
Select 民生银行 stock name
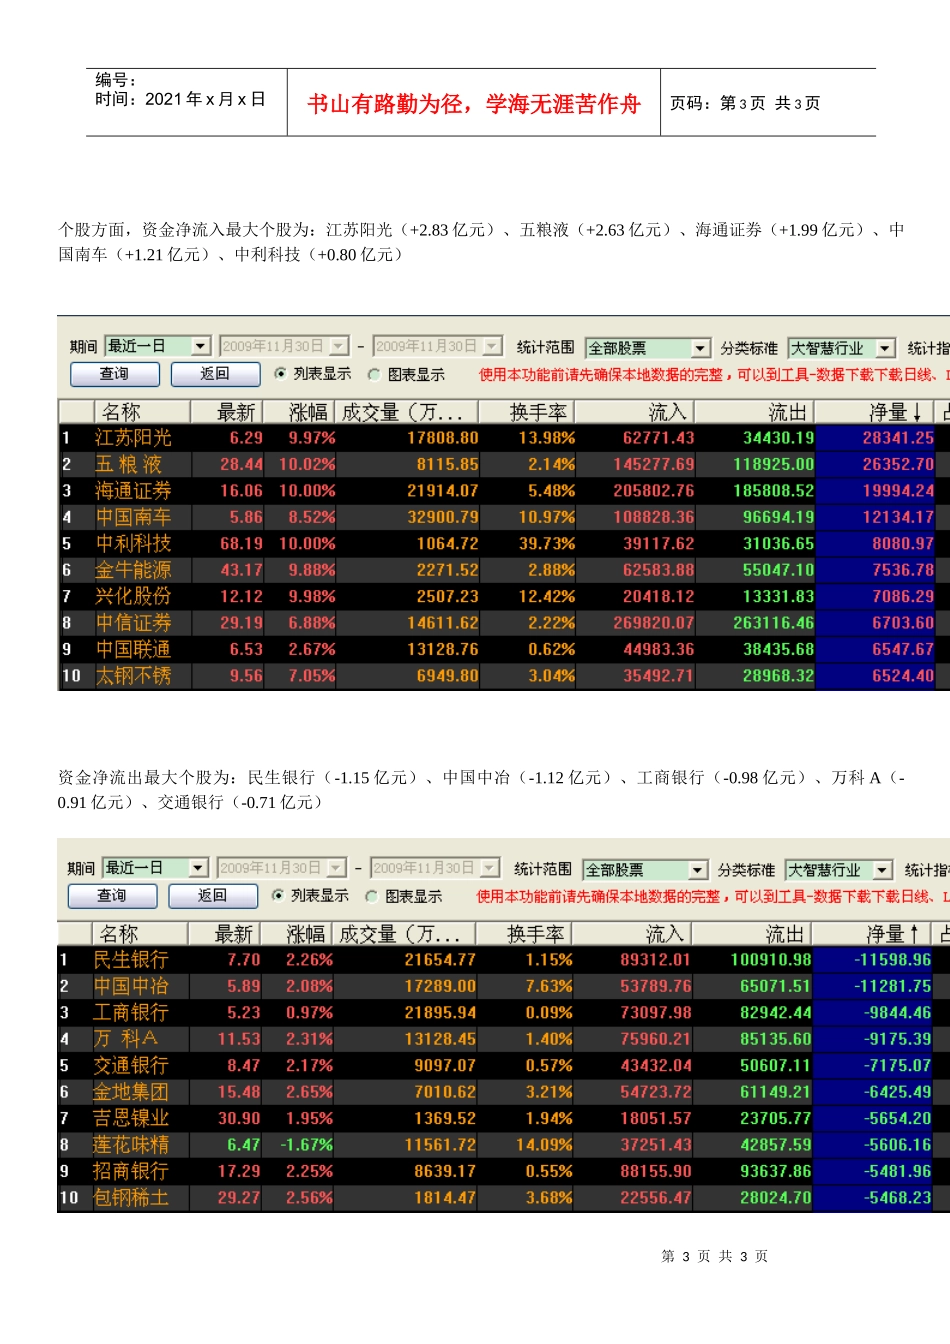tap(130, 960)
